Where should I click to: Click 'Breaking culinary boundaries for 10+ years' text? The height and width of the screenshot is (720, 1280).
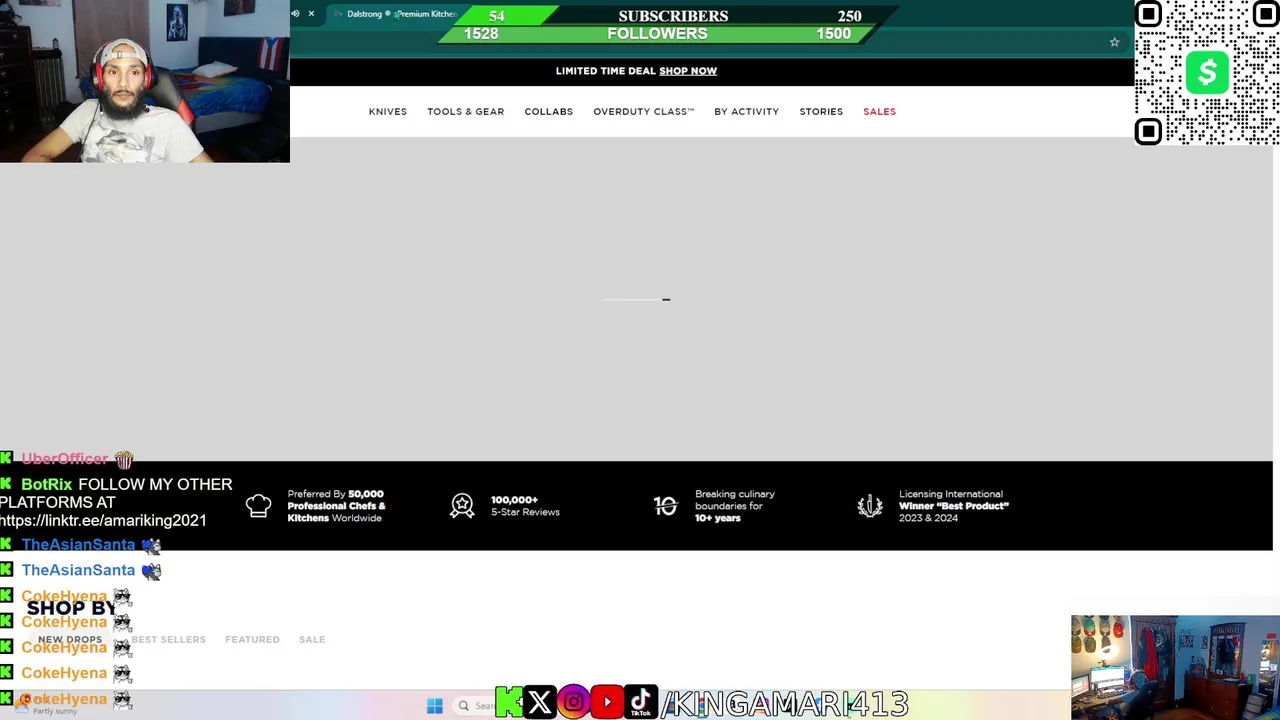[x=735, y=506]
